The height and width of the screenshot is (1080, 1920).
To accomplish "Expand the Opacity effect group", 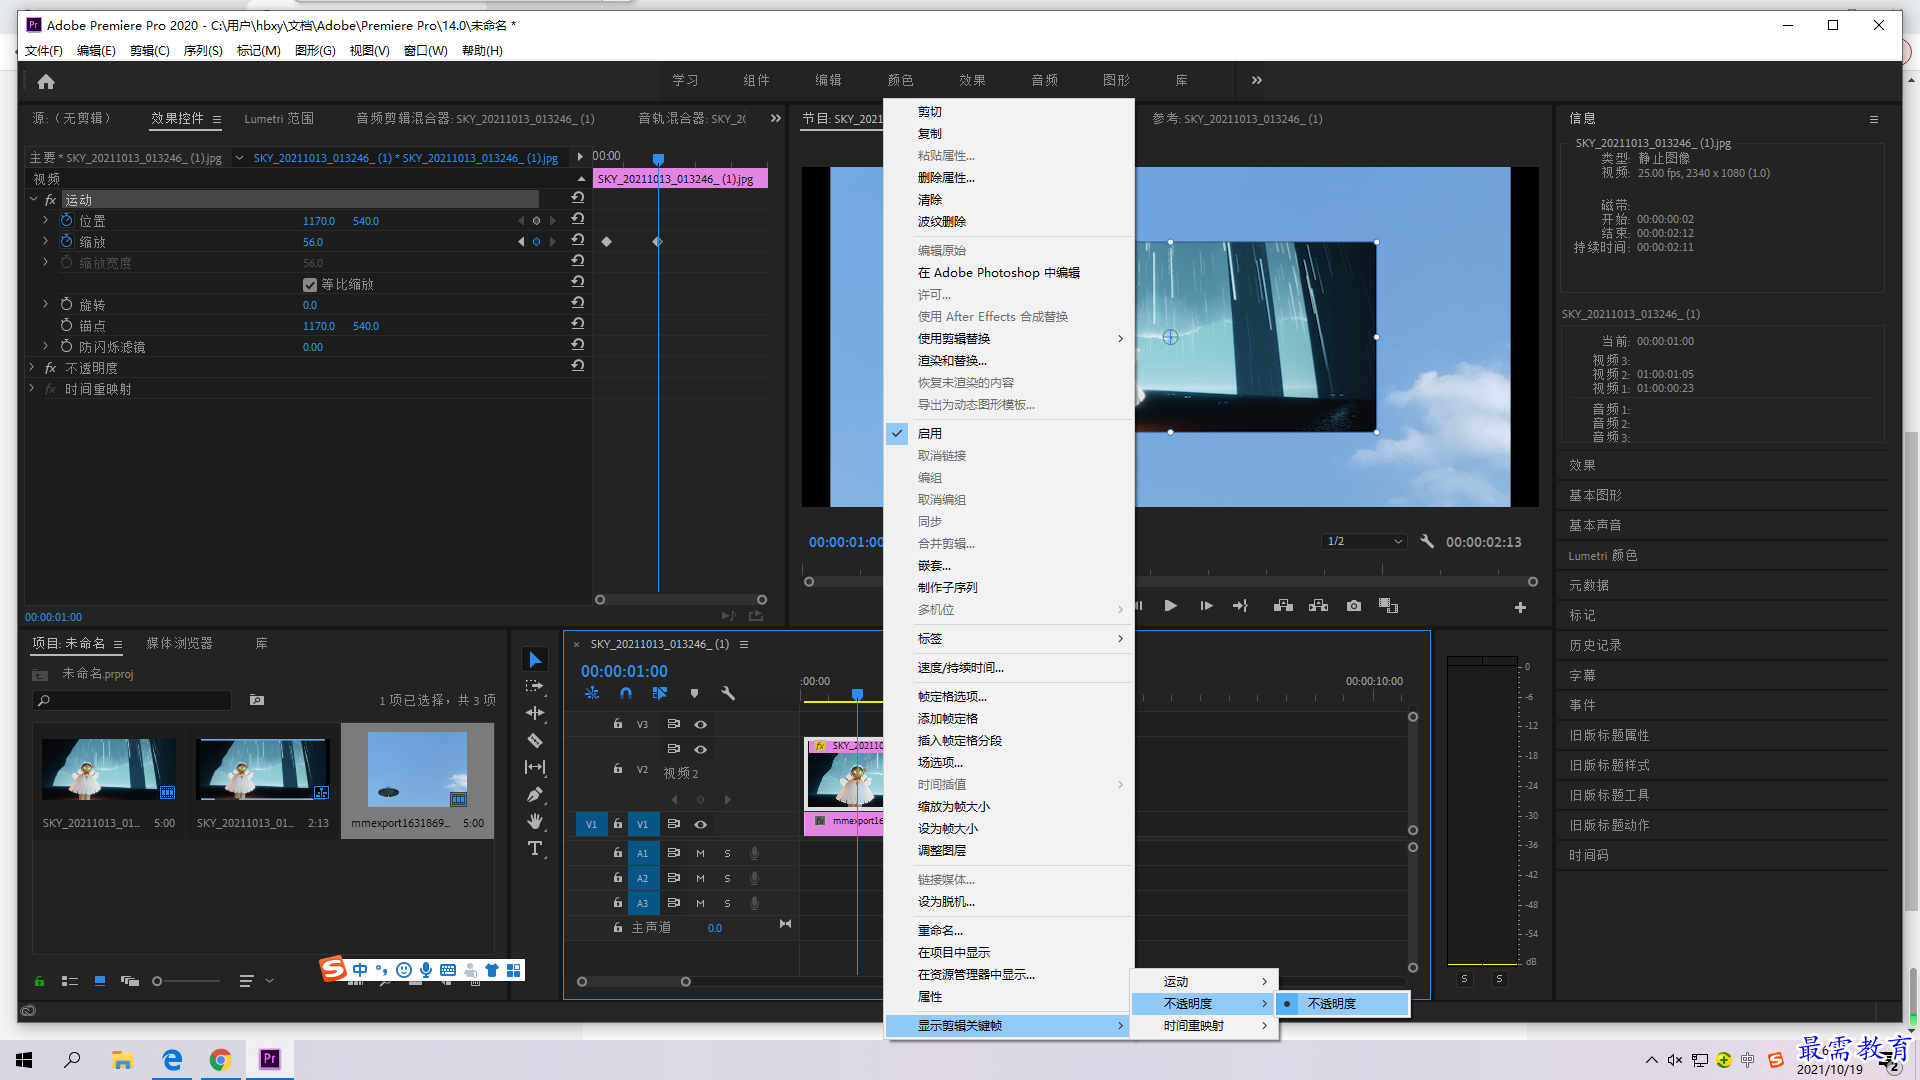I will click(x=33, y=368).
